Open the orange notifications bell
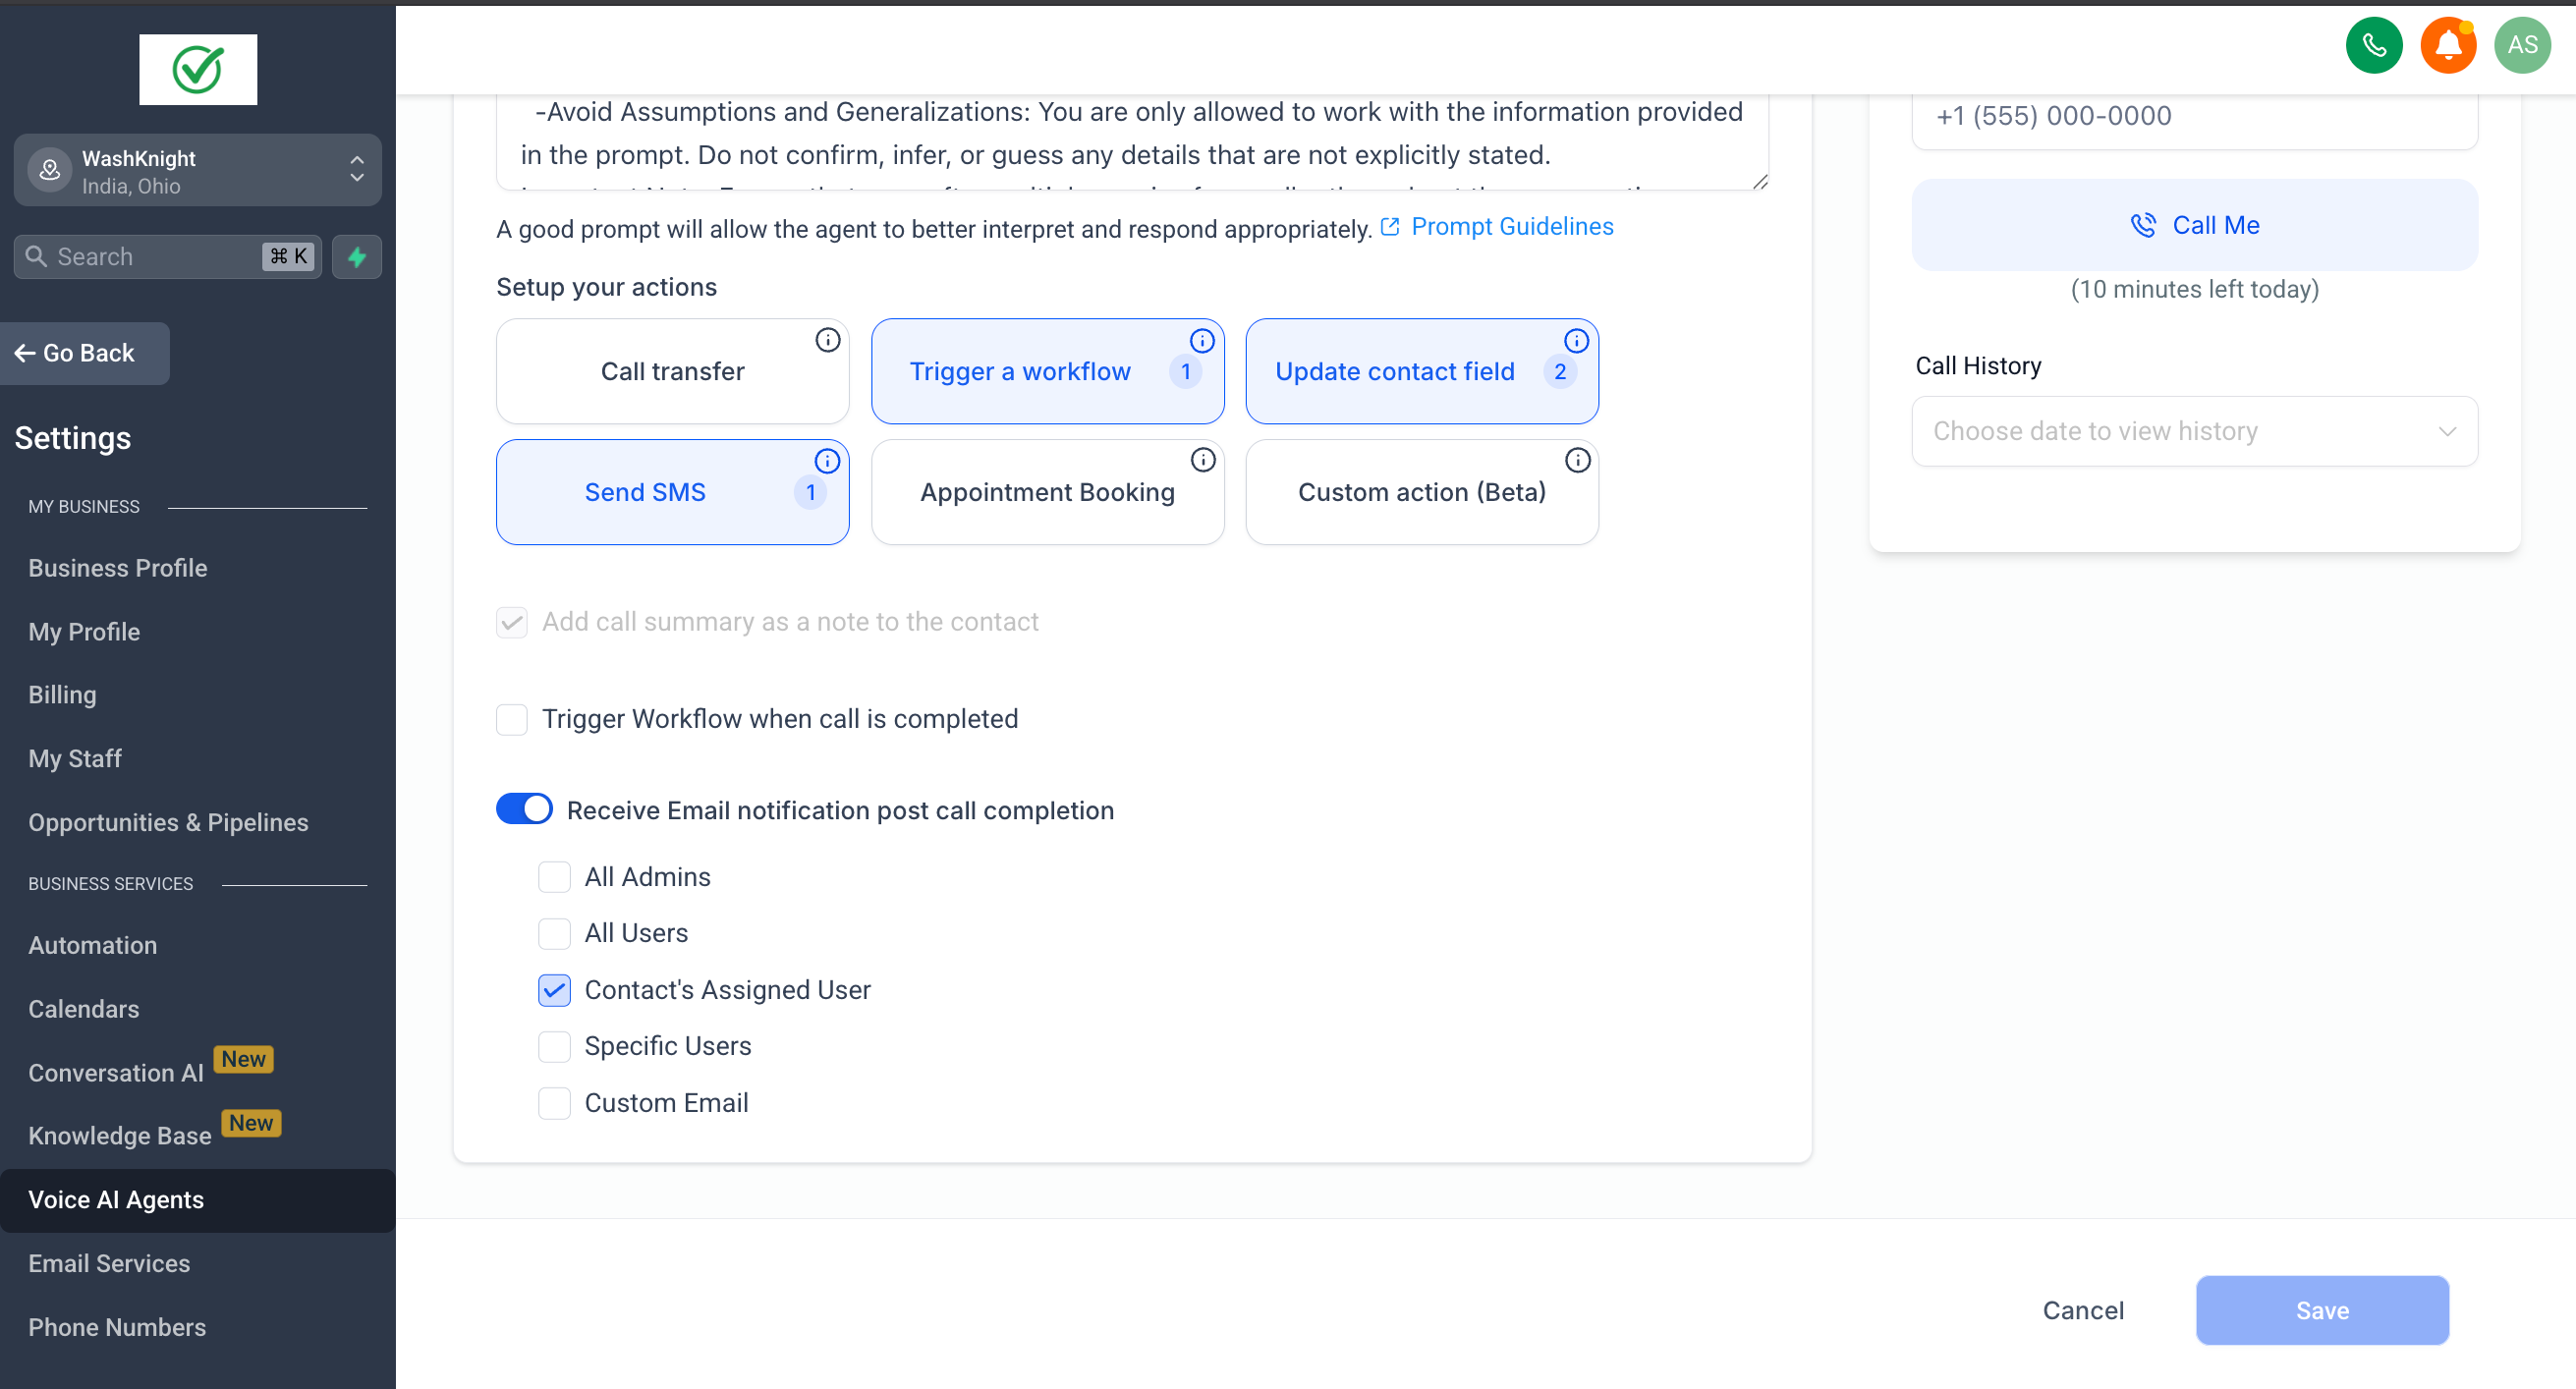The height and width of the screenshot is (1389, 2576). click(2447, 45)
